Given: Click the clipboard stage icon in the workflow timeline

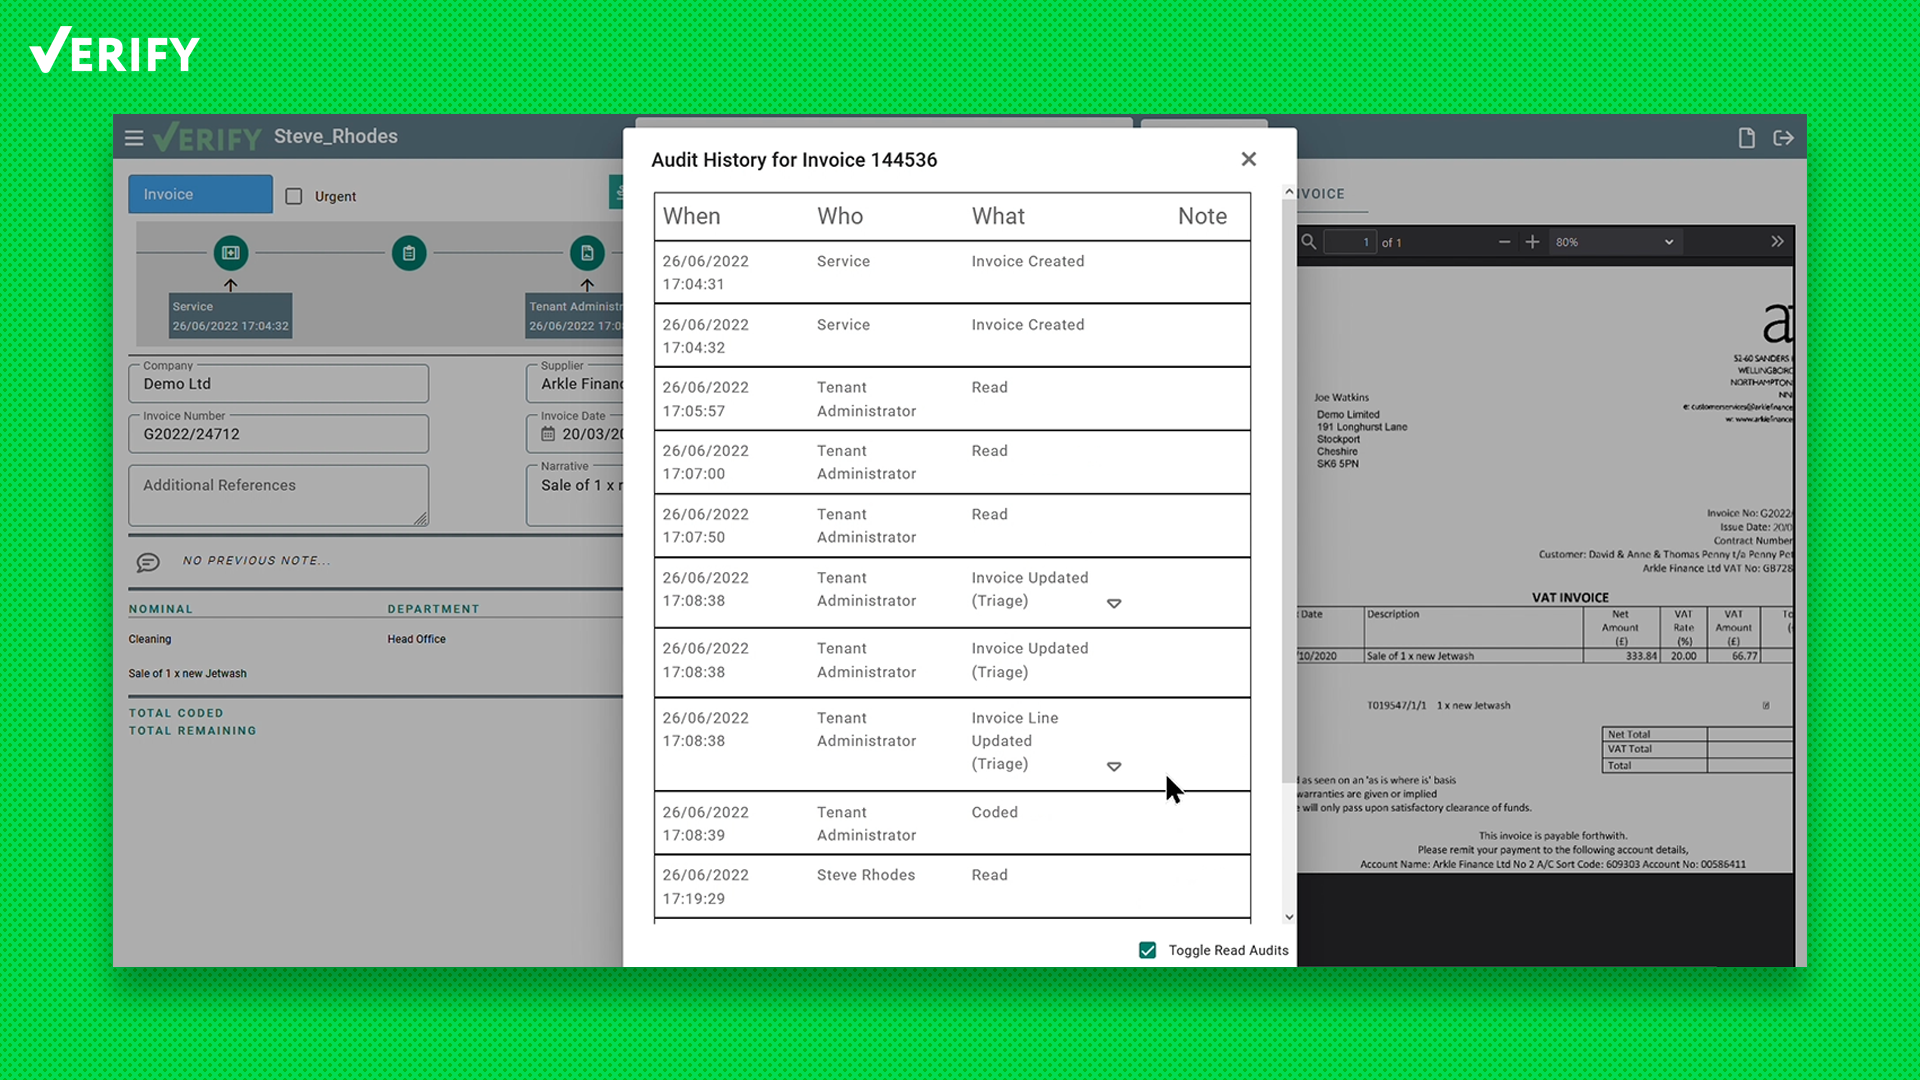Looking at the screenshot, I should tap(408, 253).
